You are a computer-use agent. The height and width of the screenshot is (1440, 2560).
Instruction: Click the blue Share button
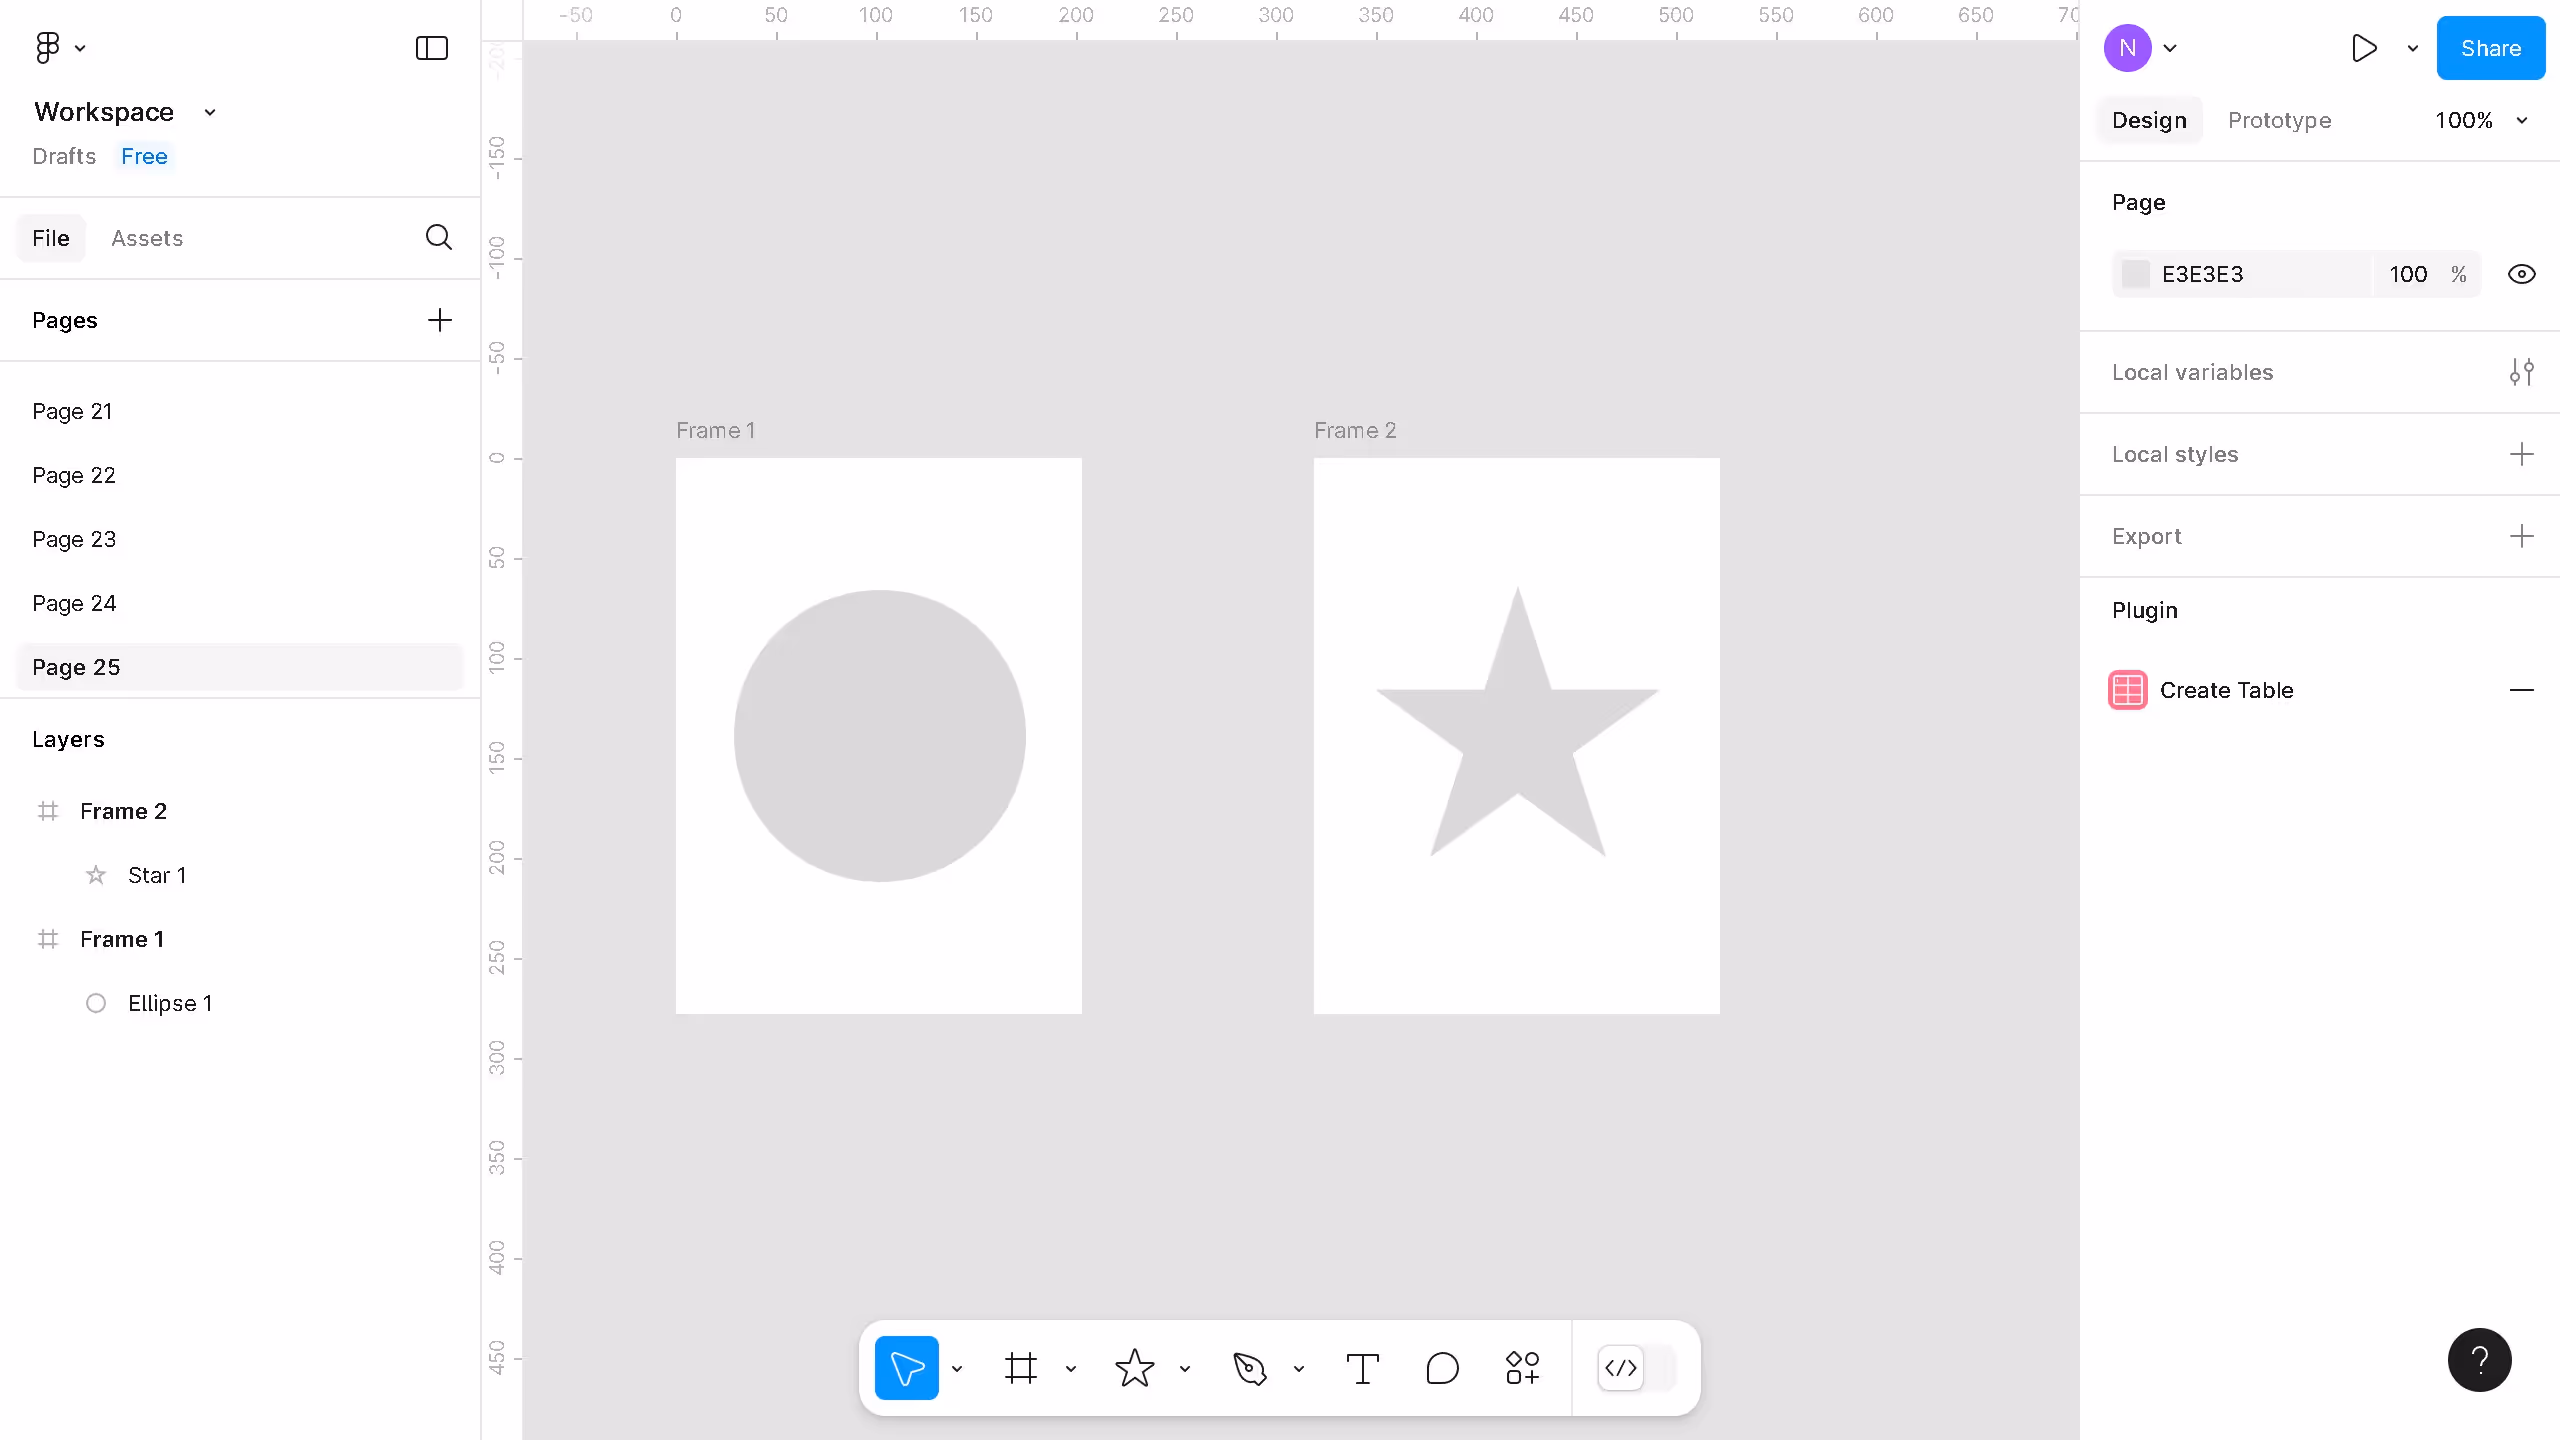(2490, 48)
